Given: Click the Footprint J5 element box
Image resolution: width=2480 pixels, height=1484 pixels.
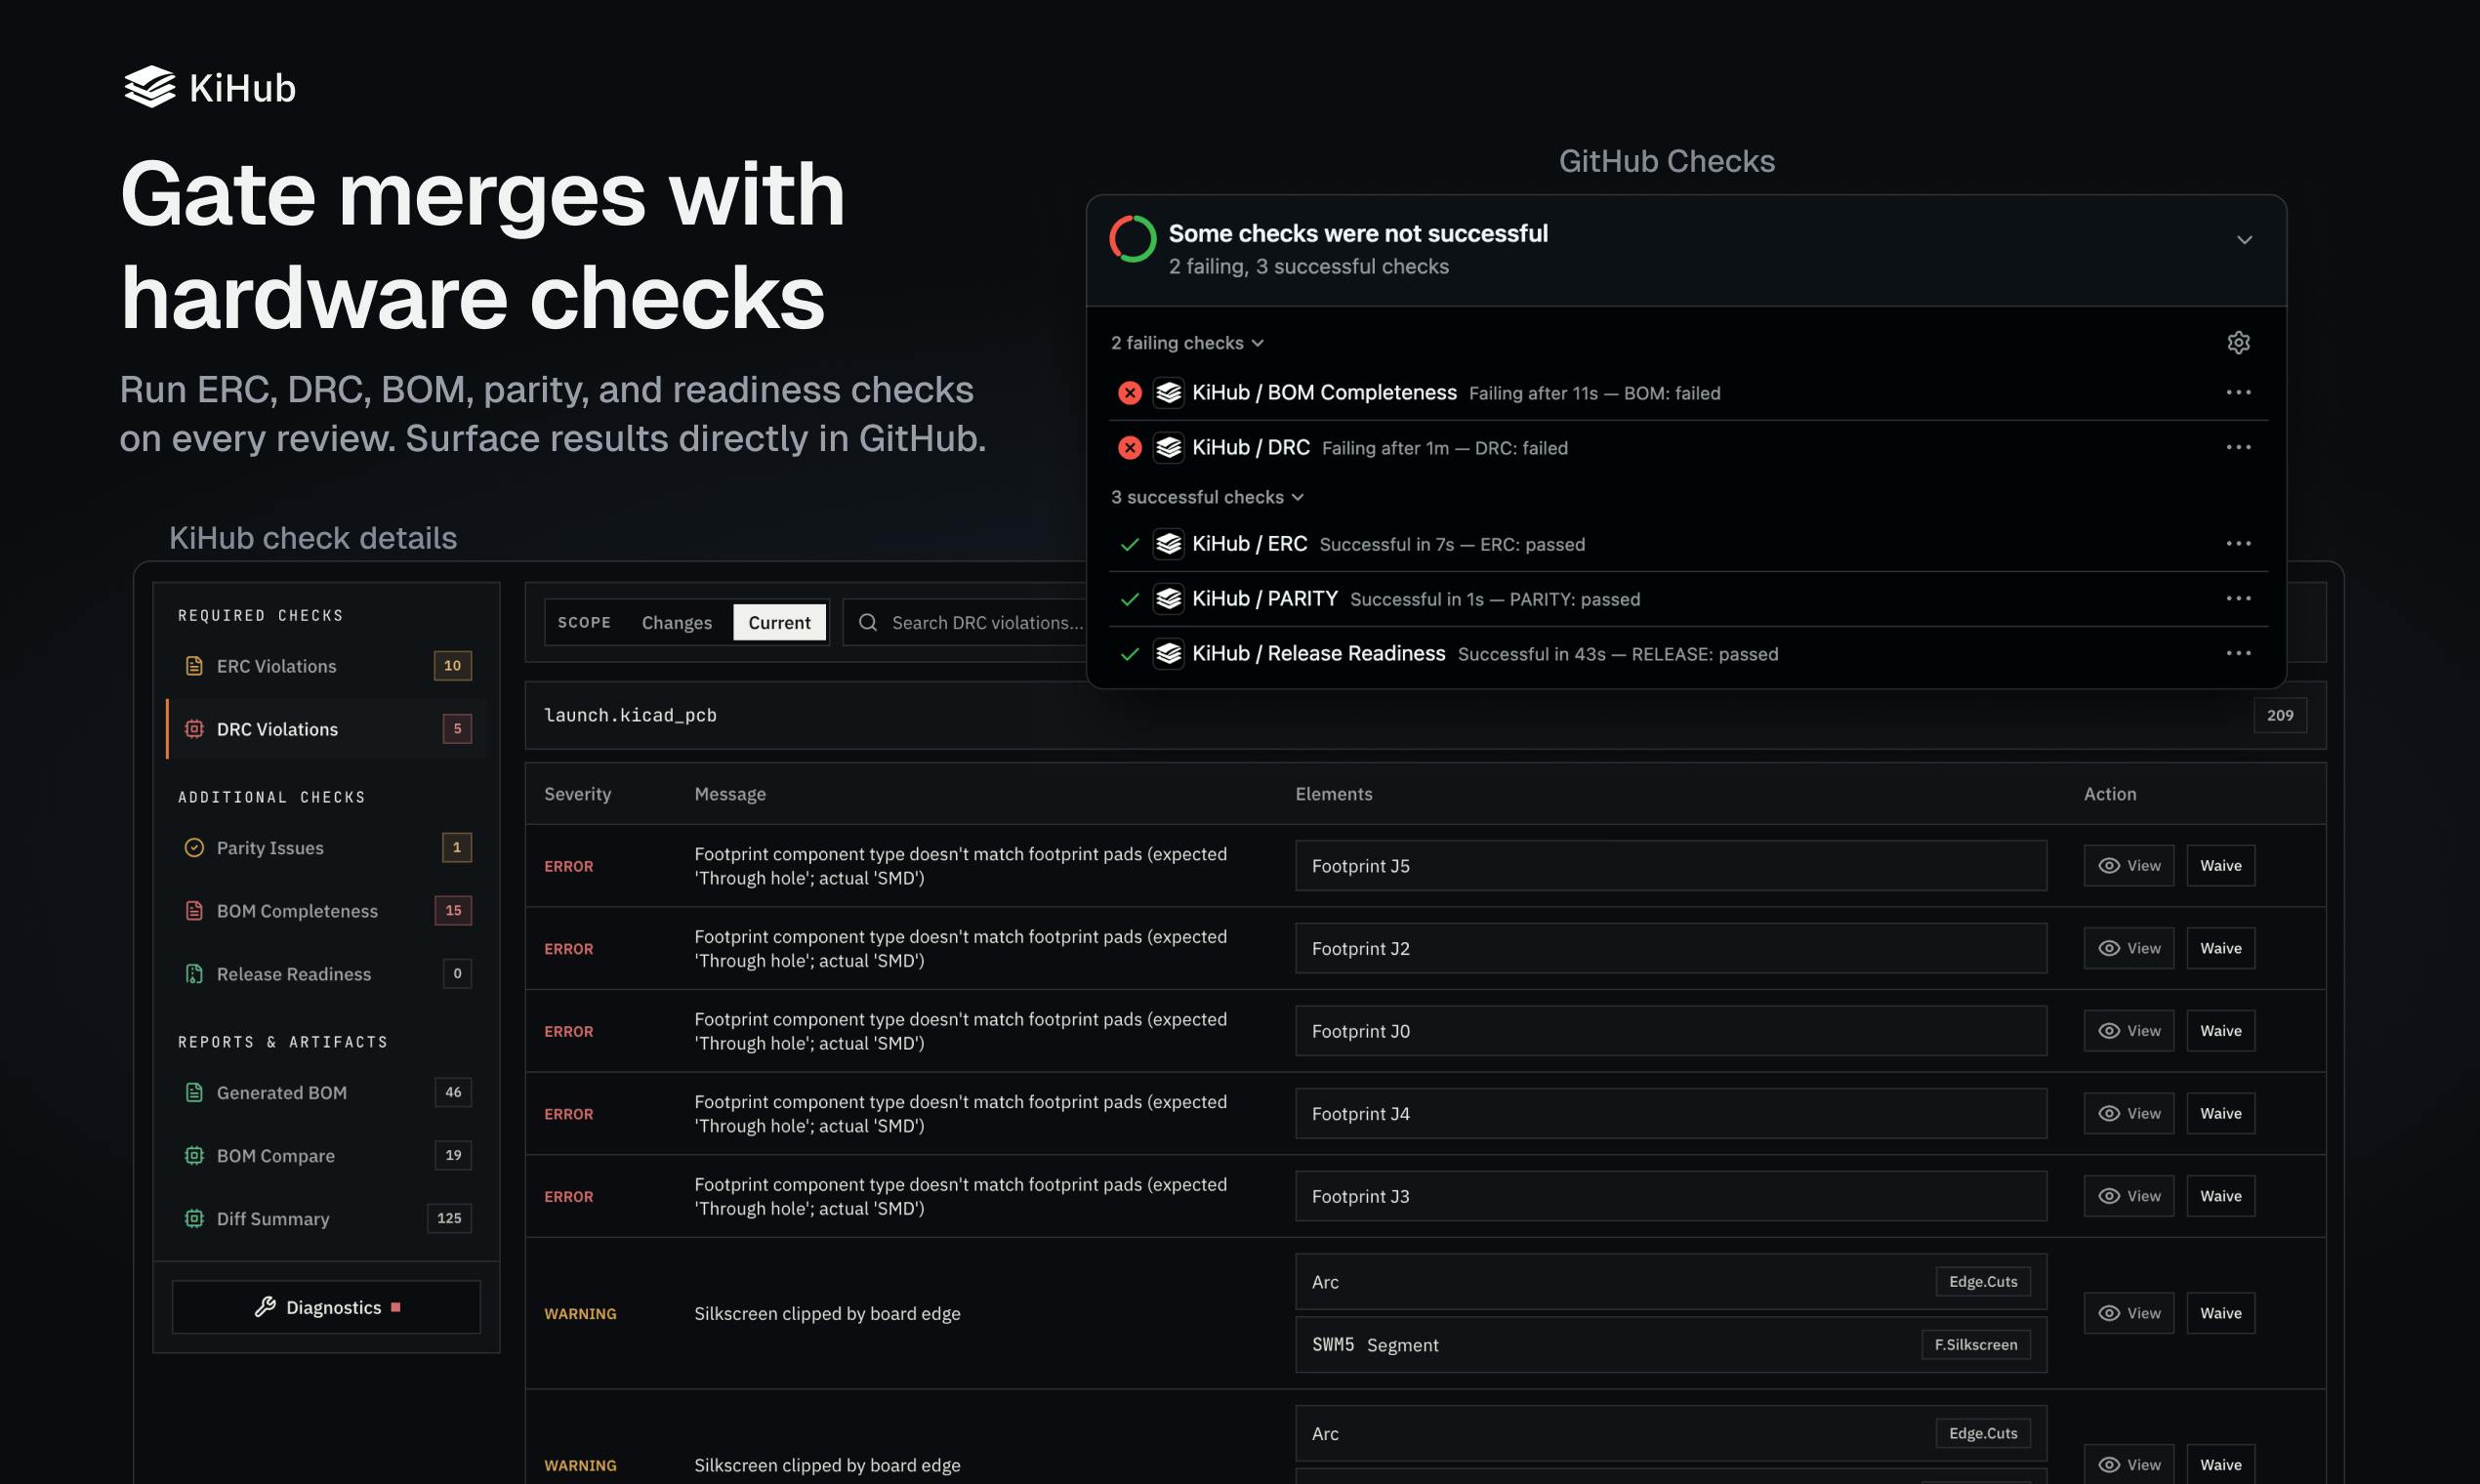Looking at the screenshot, I should coord(1670,865).
